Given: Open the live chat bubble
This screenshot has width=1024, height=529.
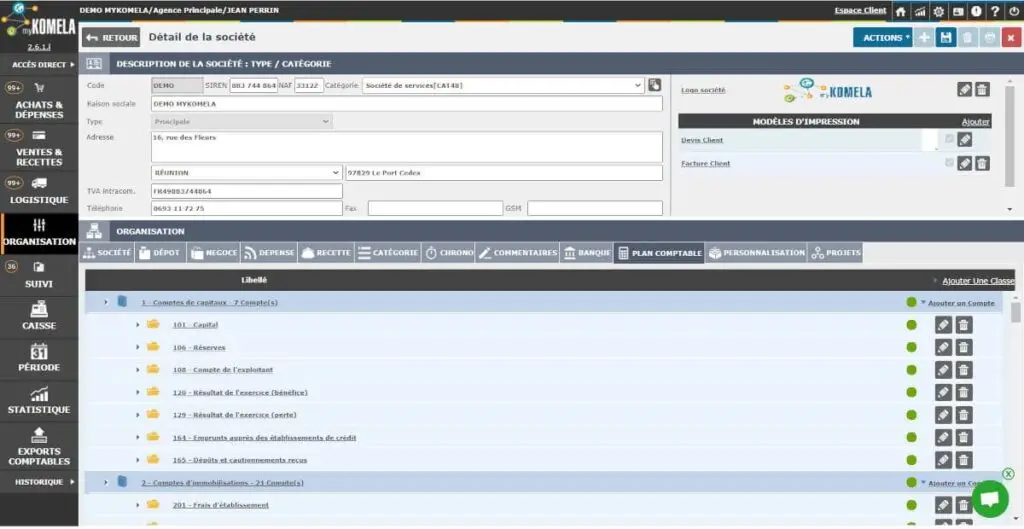Looking at the screenshot, I should 990,499.
